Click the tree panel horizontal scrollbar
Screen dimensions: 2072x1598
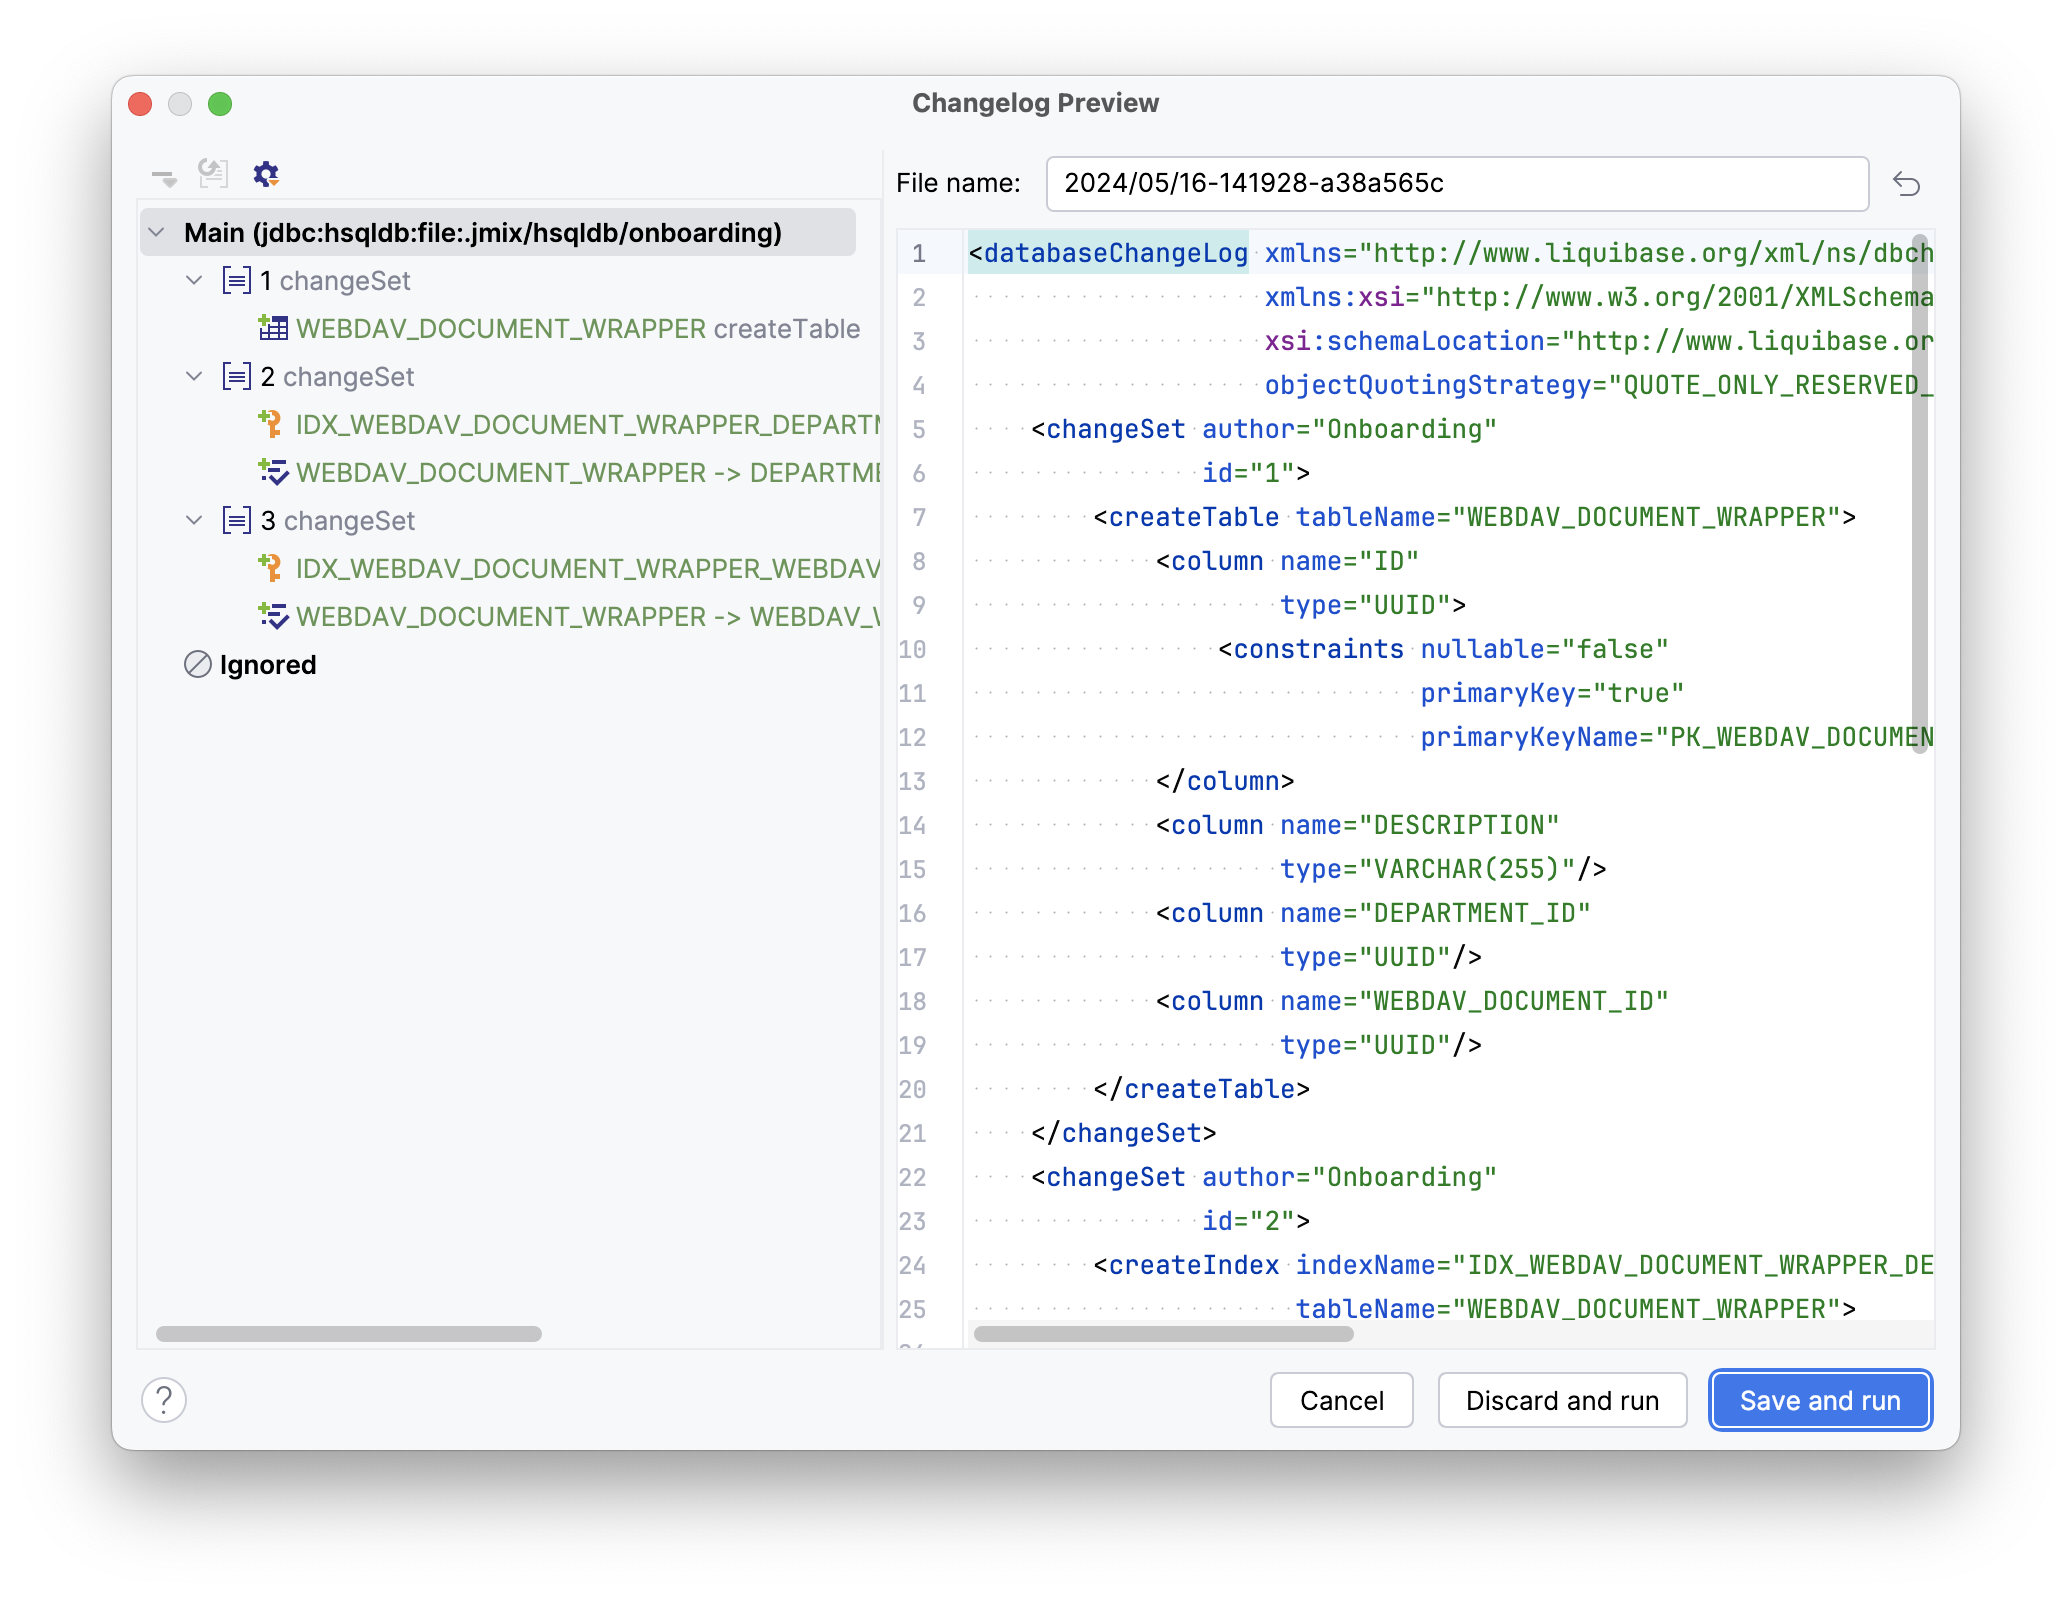[x=349, y=1334]
